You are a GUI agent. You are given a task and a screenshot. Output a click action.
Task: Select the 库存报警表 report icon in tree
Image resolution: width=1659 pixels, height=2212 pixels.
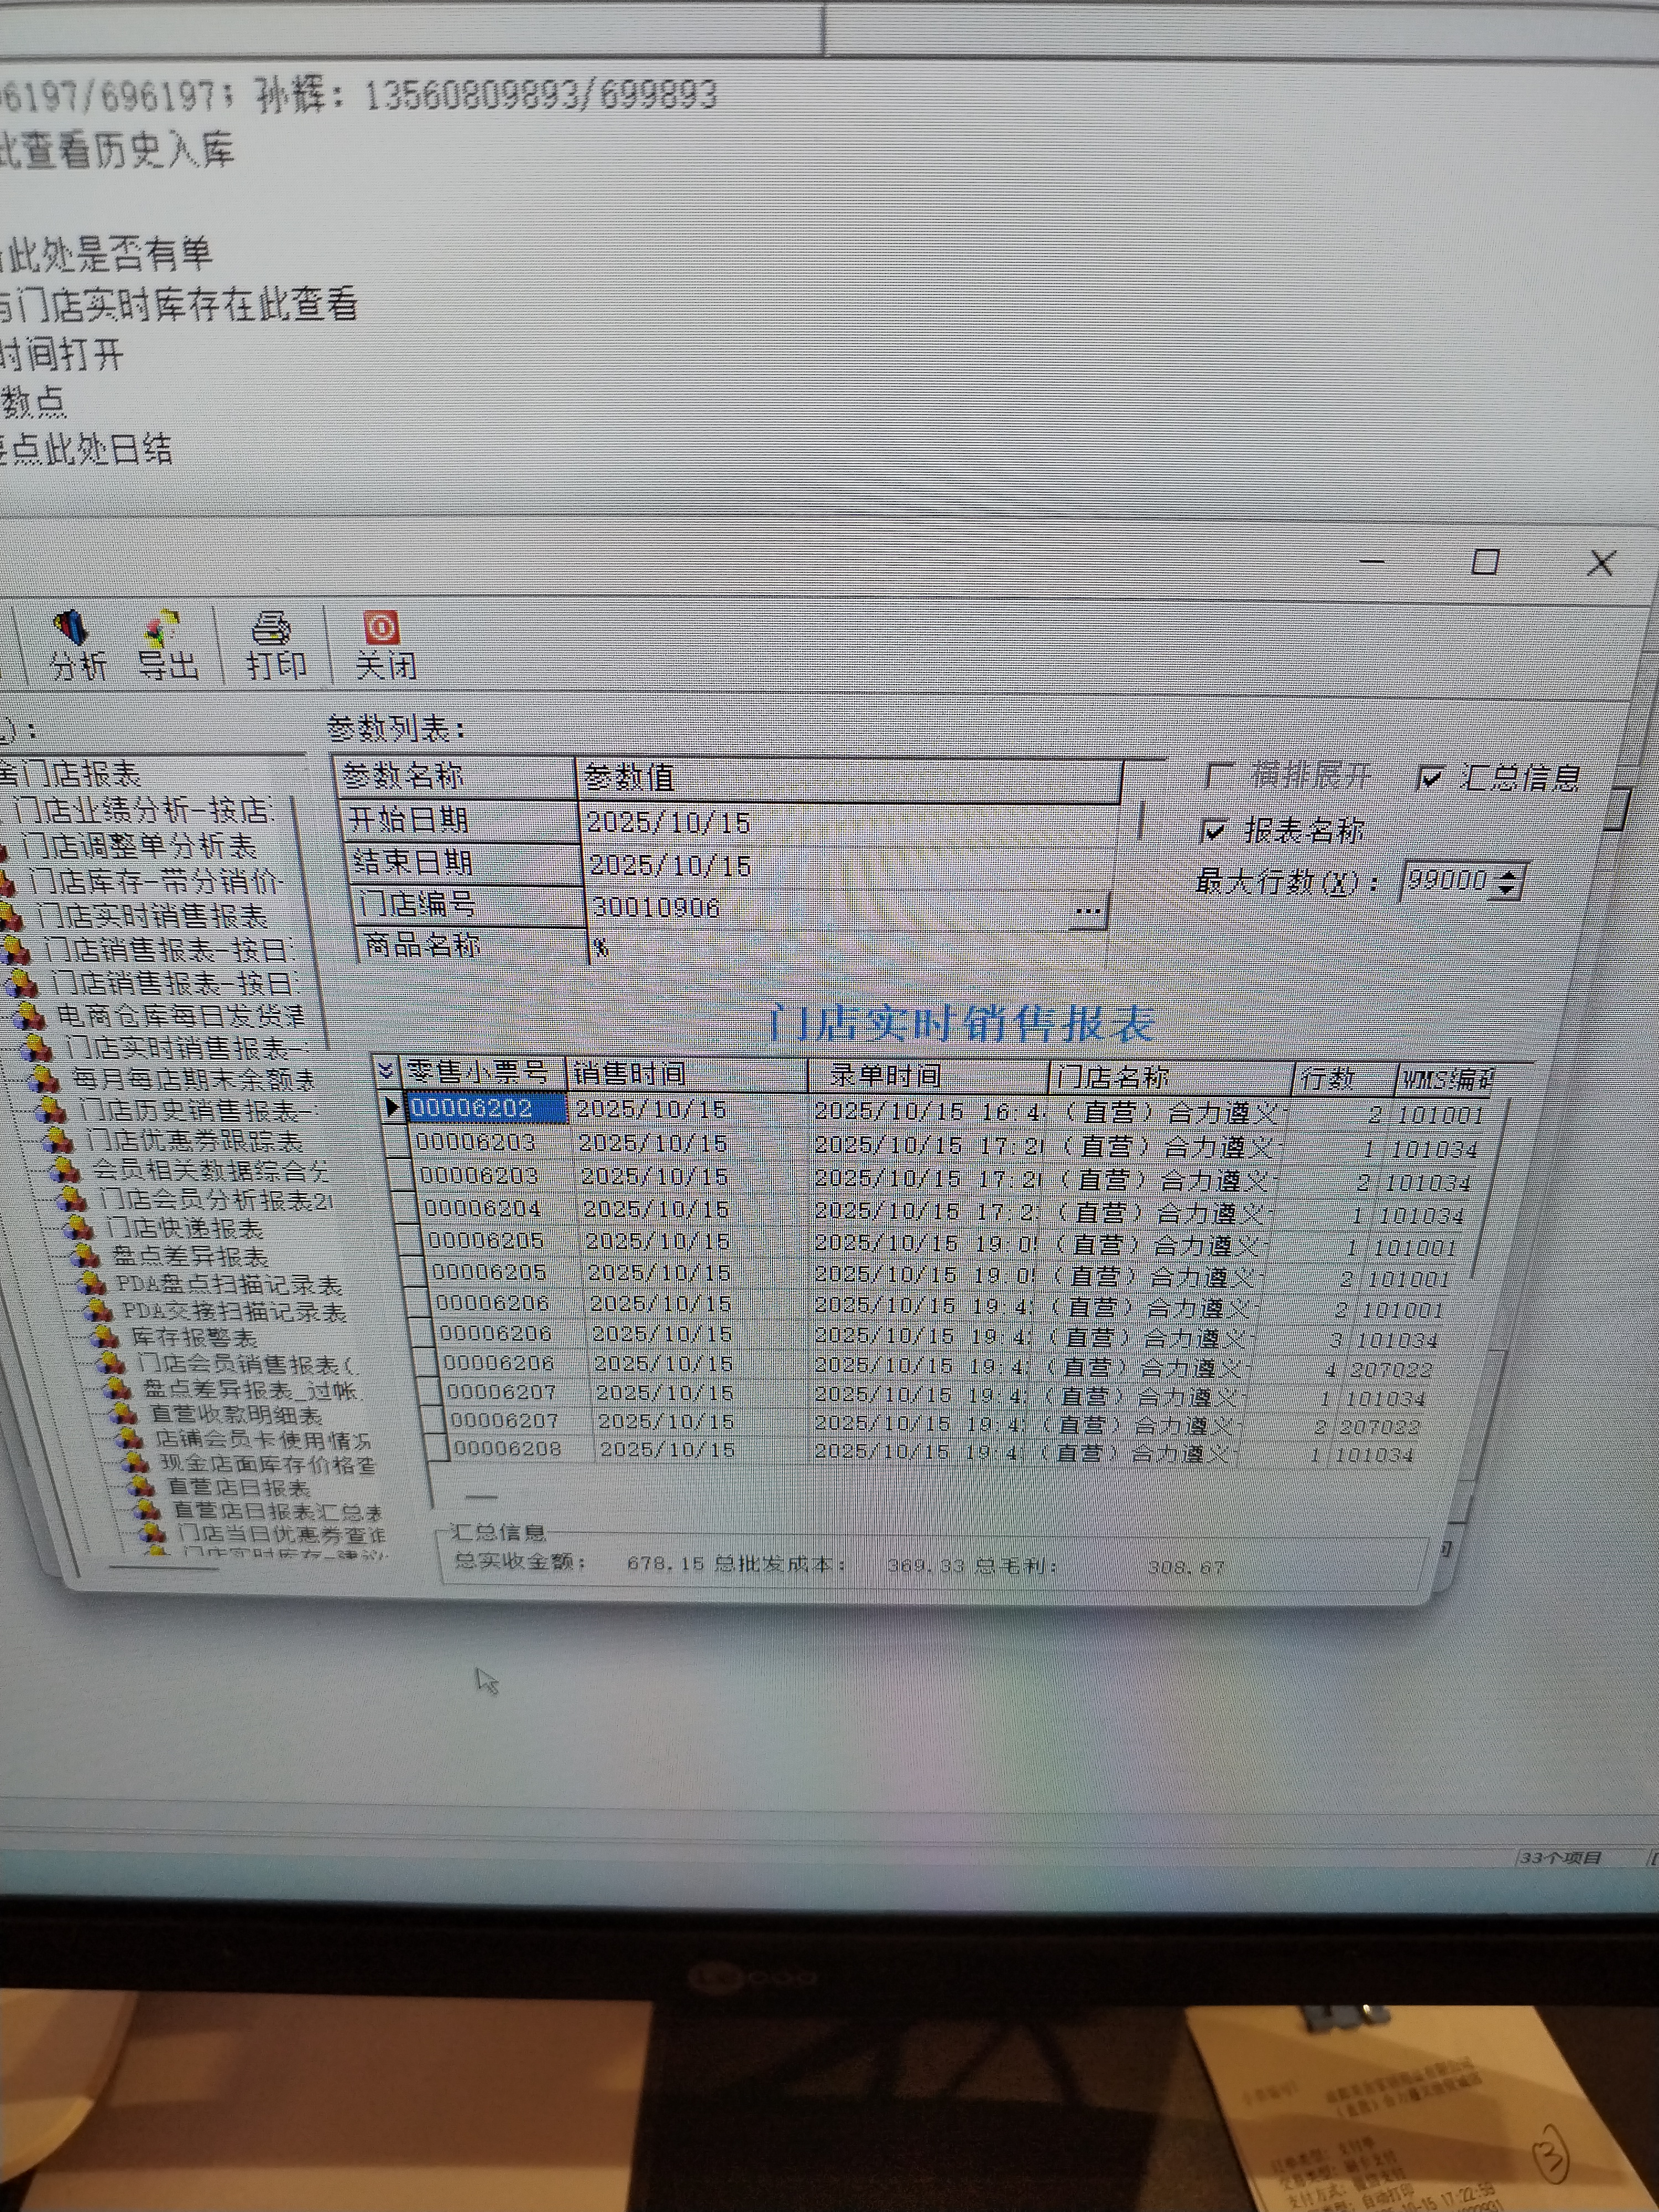click(104, 1338)
